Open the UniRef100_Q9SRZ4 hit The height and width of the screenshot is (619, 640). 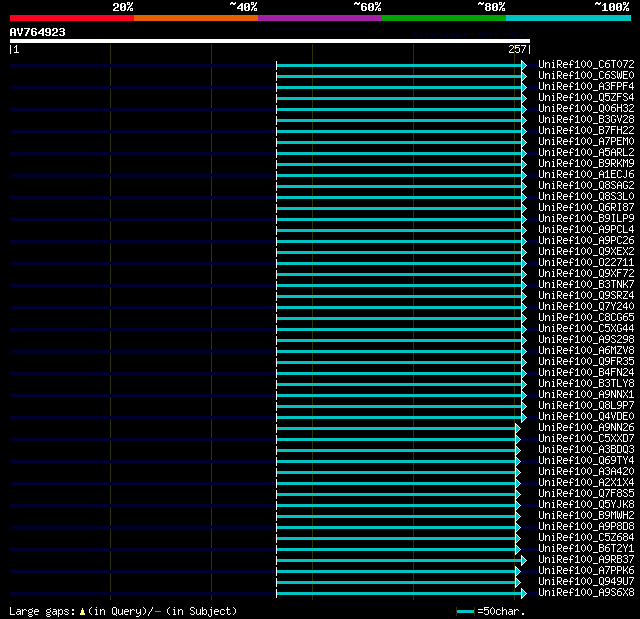point(586,296)
